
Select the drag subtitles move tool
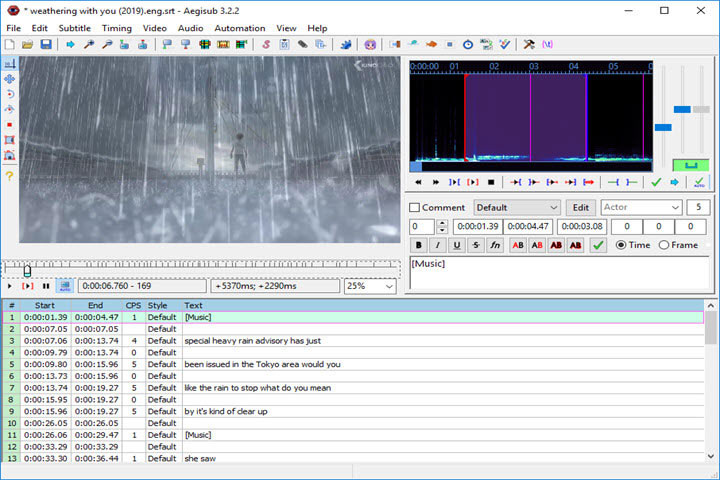click(10, 78)
